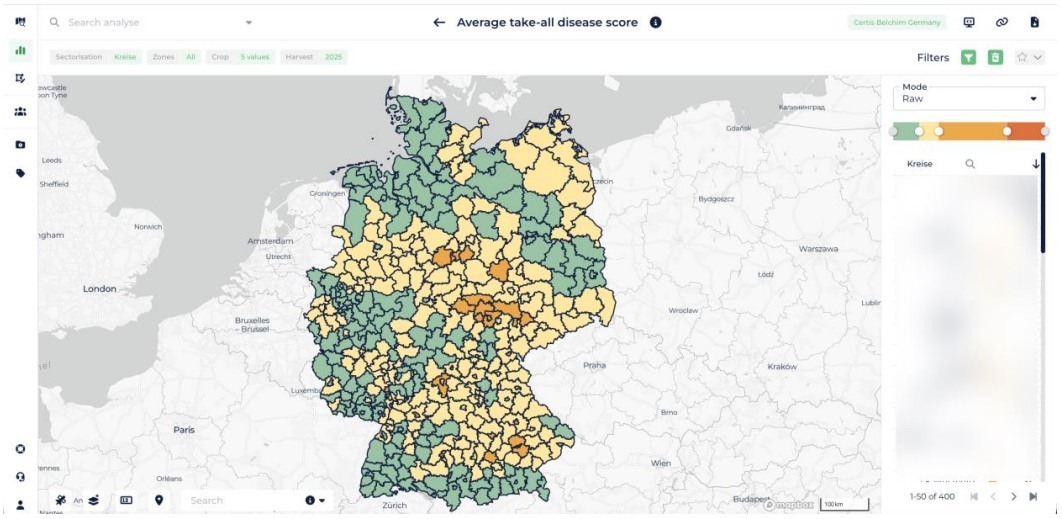Expand the Search analyse dropdown arrow
This screenshot has width=1062, height=519.
point(249,22)
